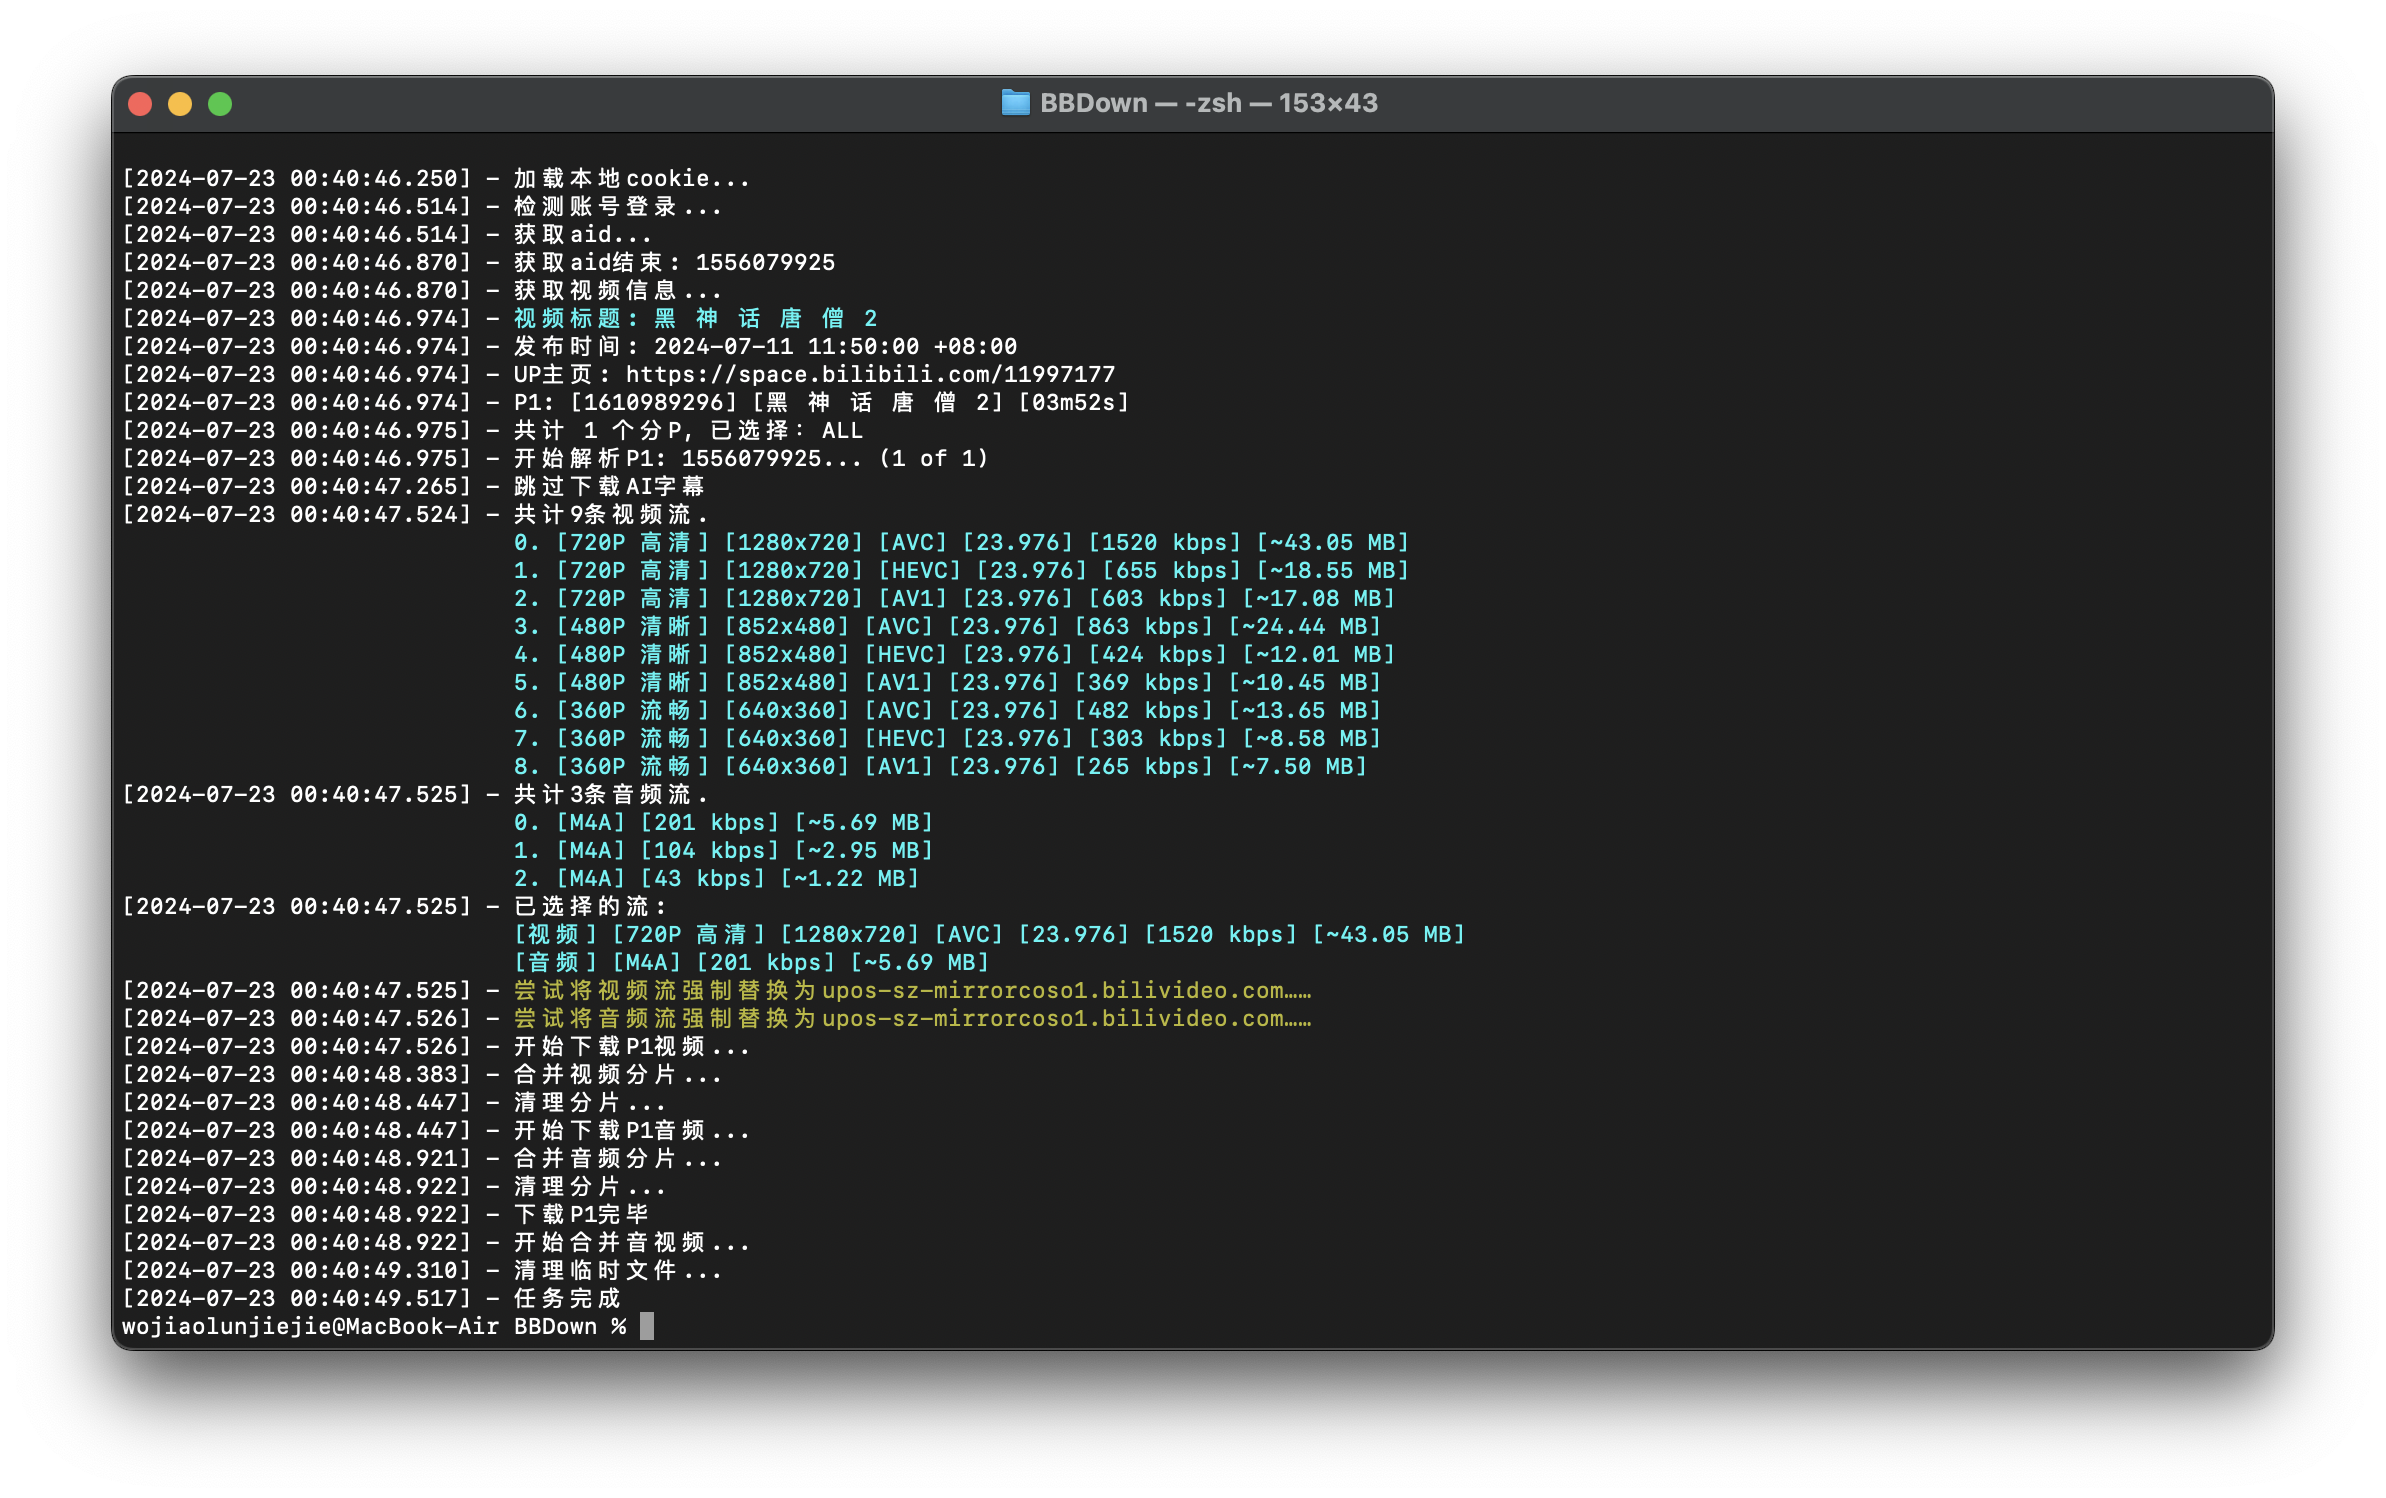Click the line 共计9条视频流.

point(610,514)
